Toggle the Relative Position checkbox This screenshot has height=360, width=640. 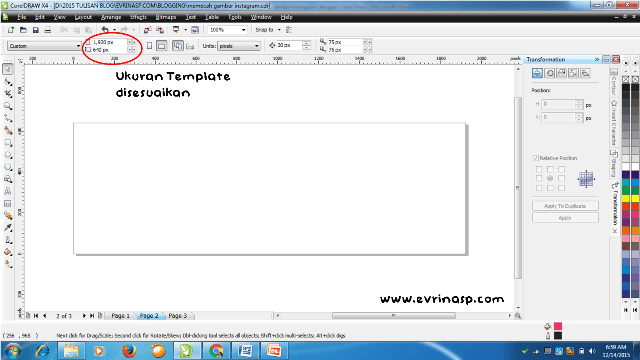(535, 158)
